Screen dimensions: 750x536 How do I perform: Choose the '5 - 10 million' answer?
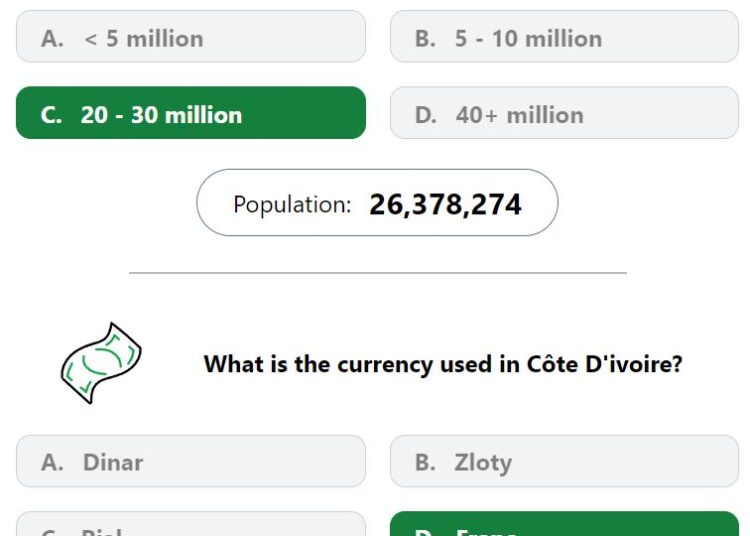(564, 37)
